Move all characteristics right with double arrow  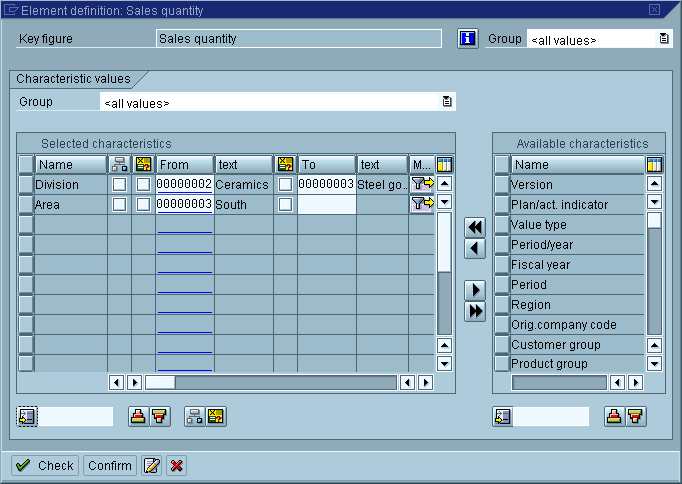pos(475,311)
